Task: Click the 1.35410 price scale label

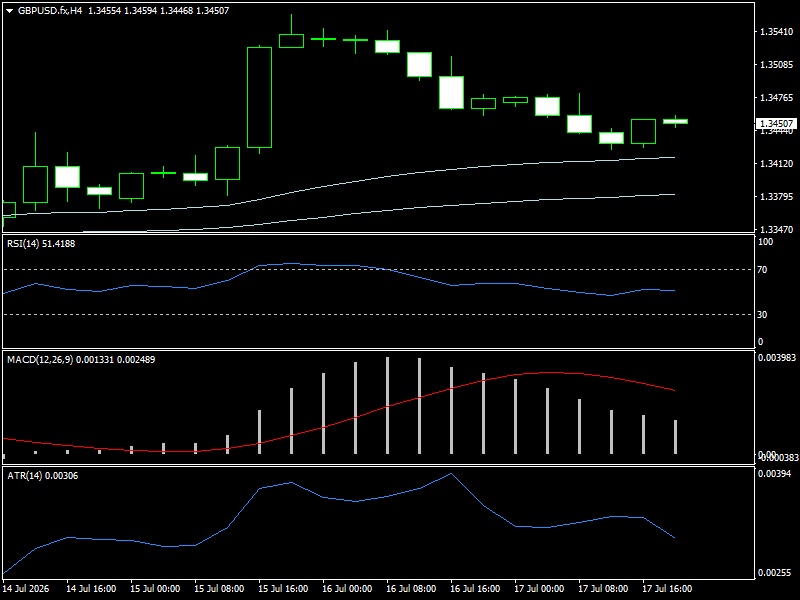Action: (x=777, y=32)
